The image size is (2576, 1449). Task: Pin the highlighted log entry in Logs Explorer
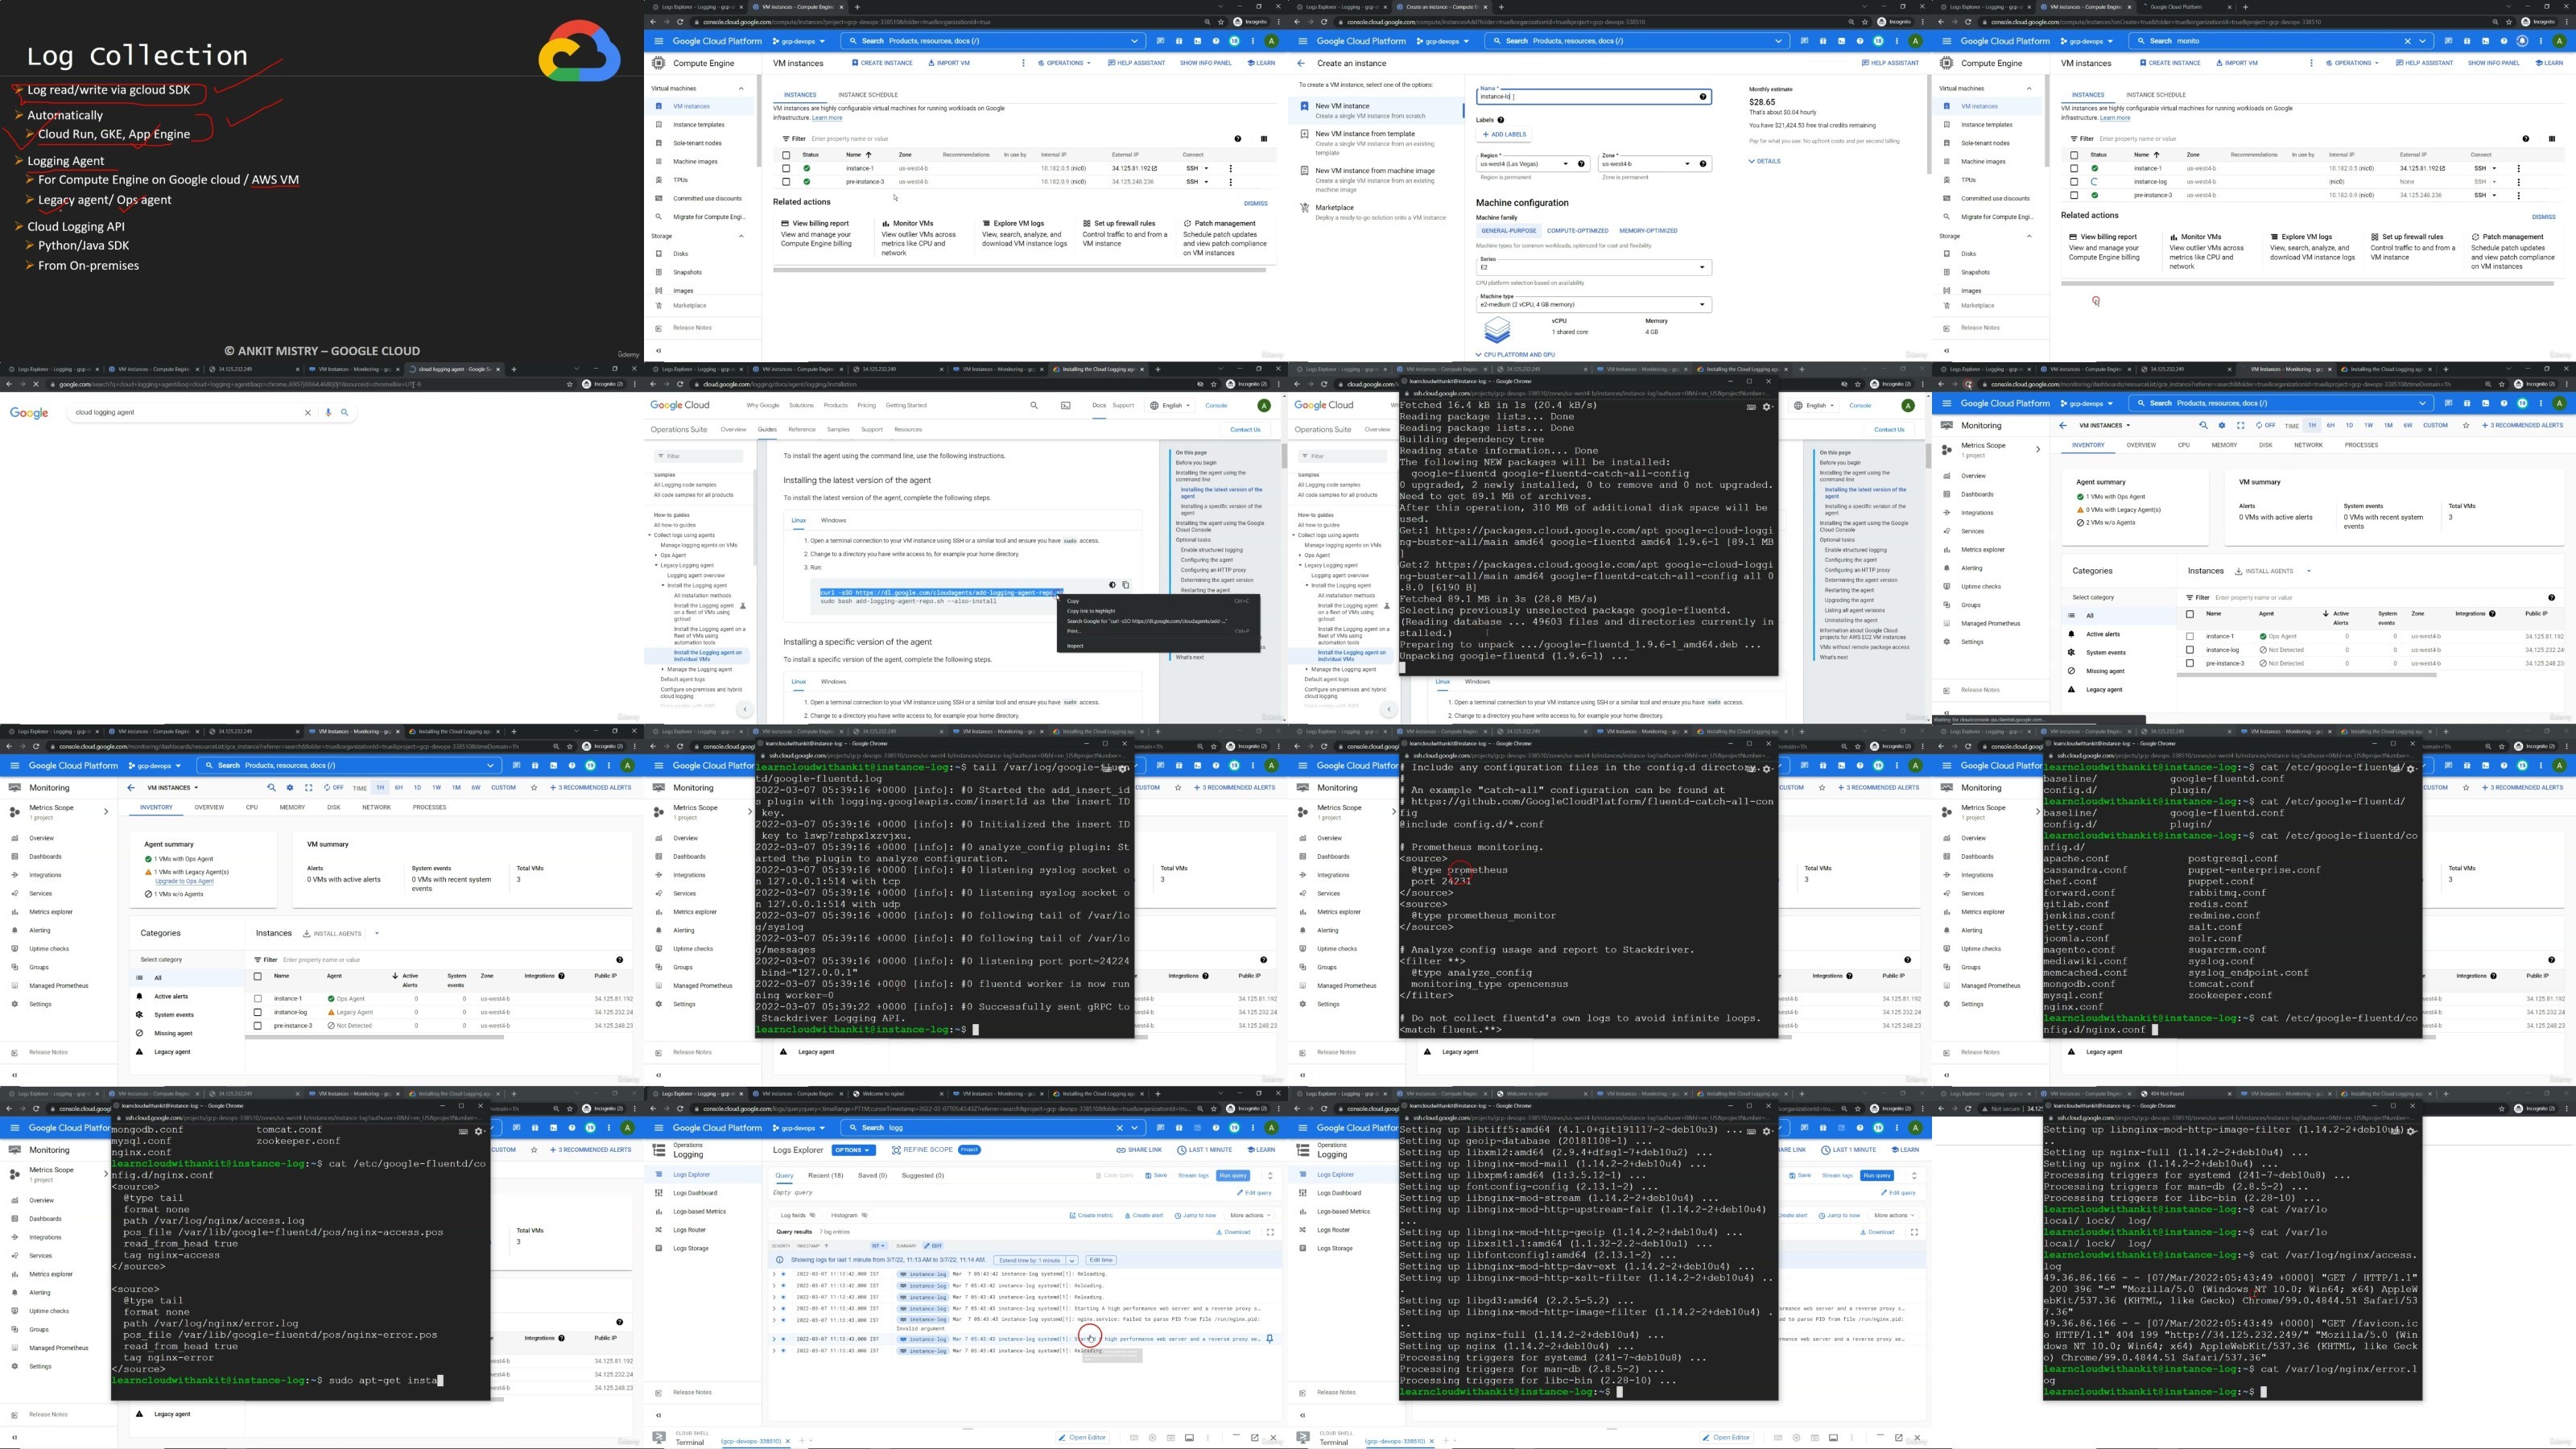pos(1269,1339)
